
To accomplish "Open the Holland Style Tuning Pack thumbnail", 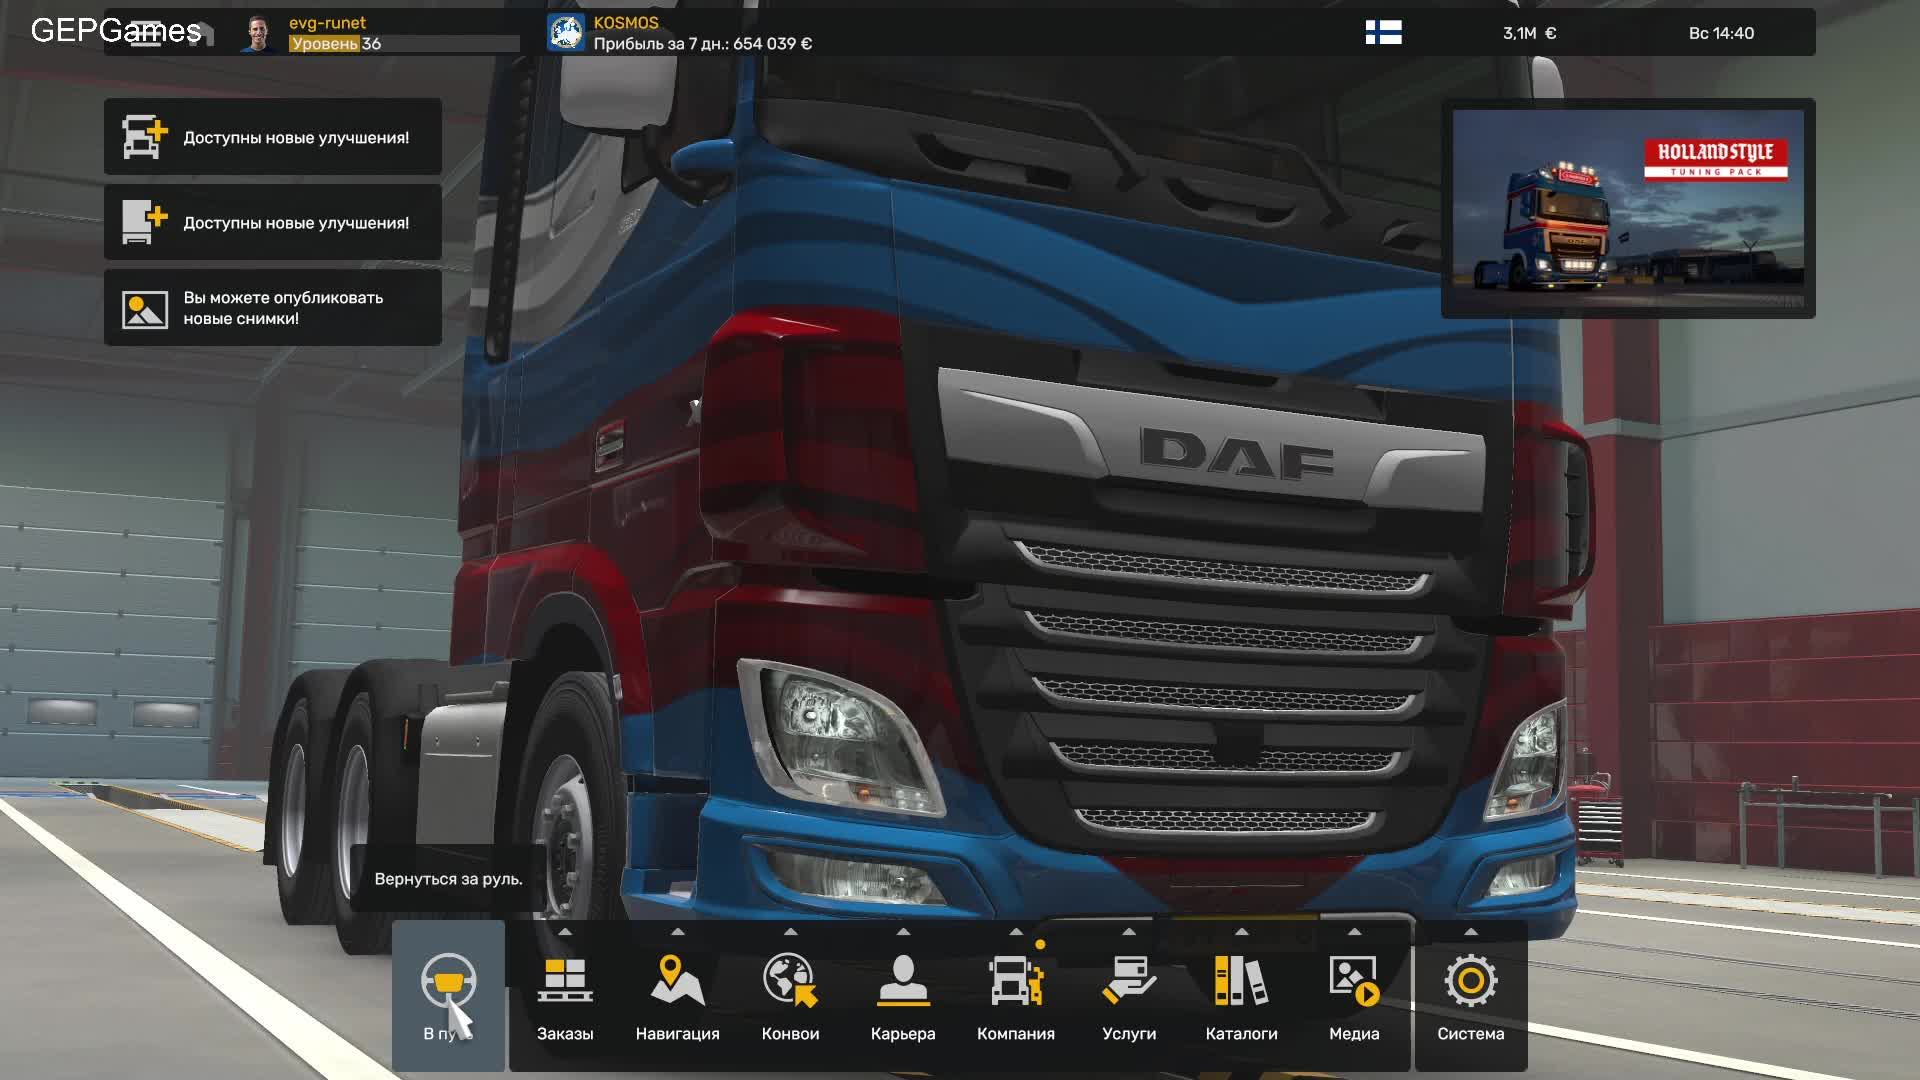I will [1628, 209].
